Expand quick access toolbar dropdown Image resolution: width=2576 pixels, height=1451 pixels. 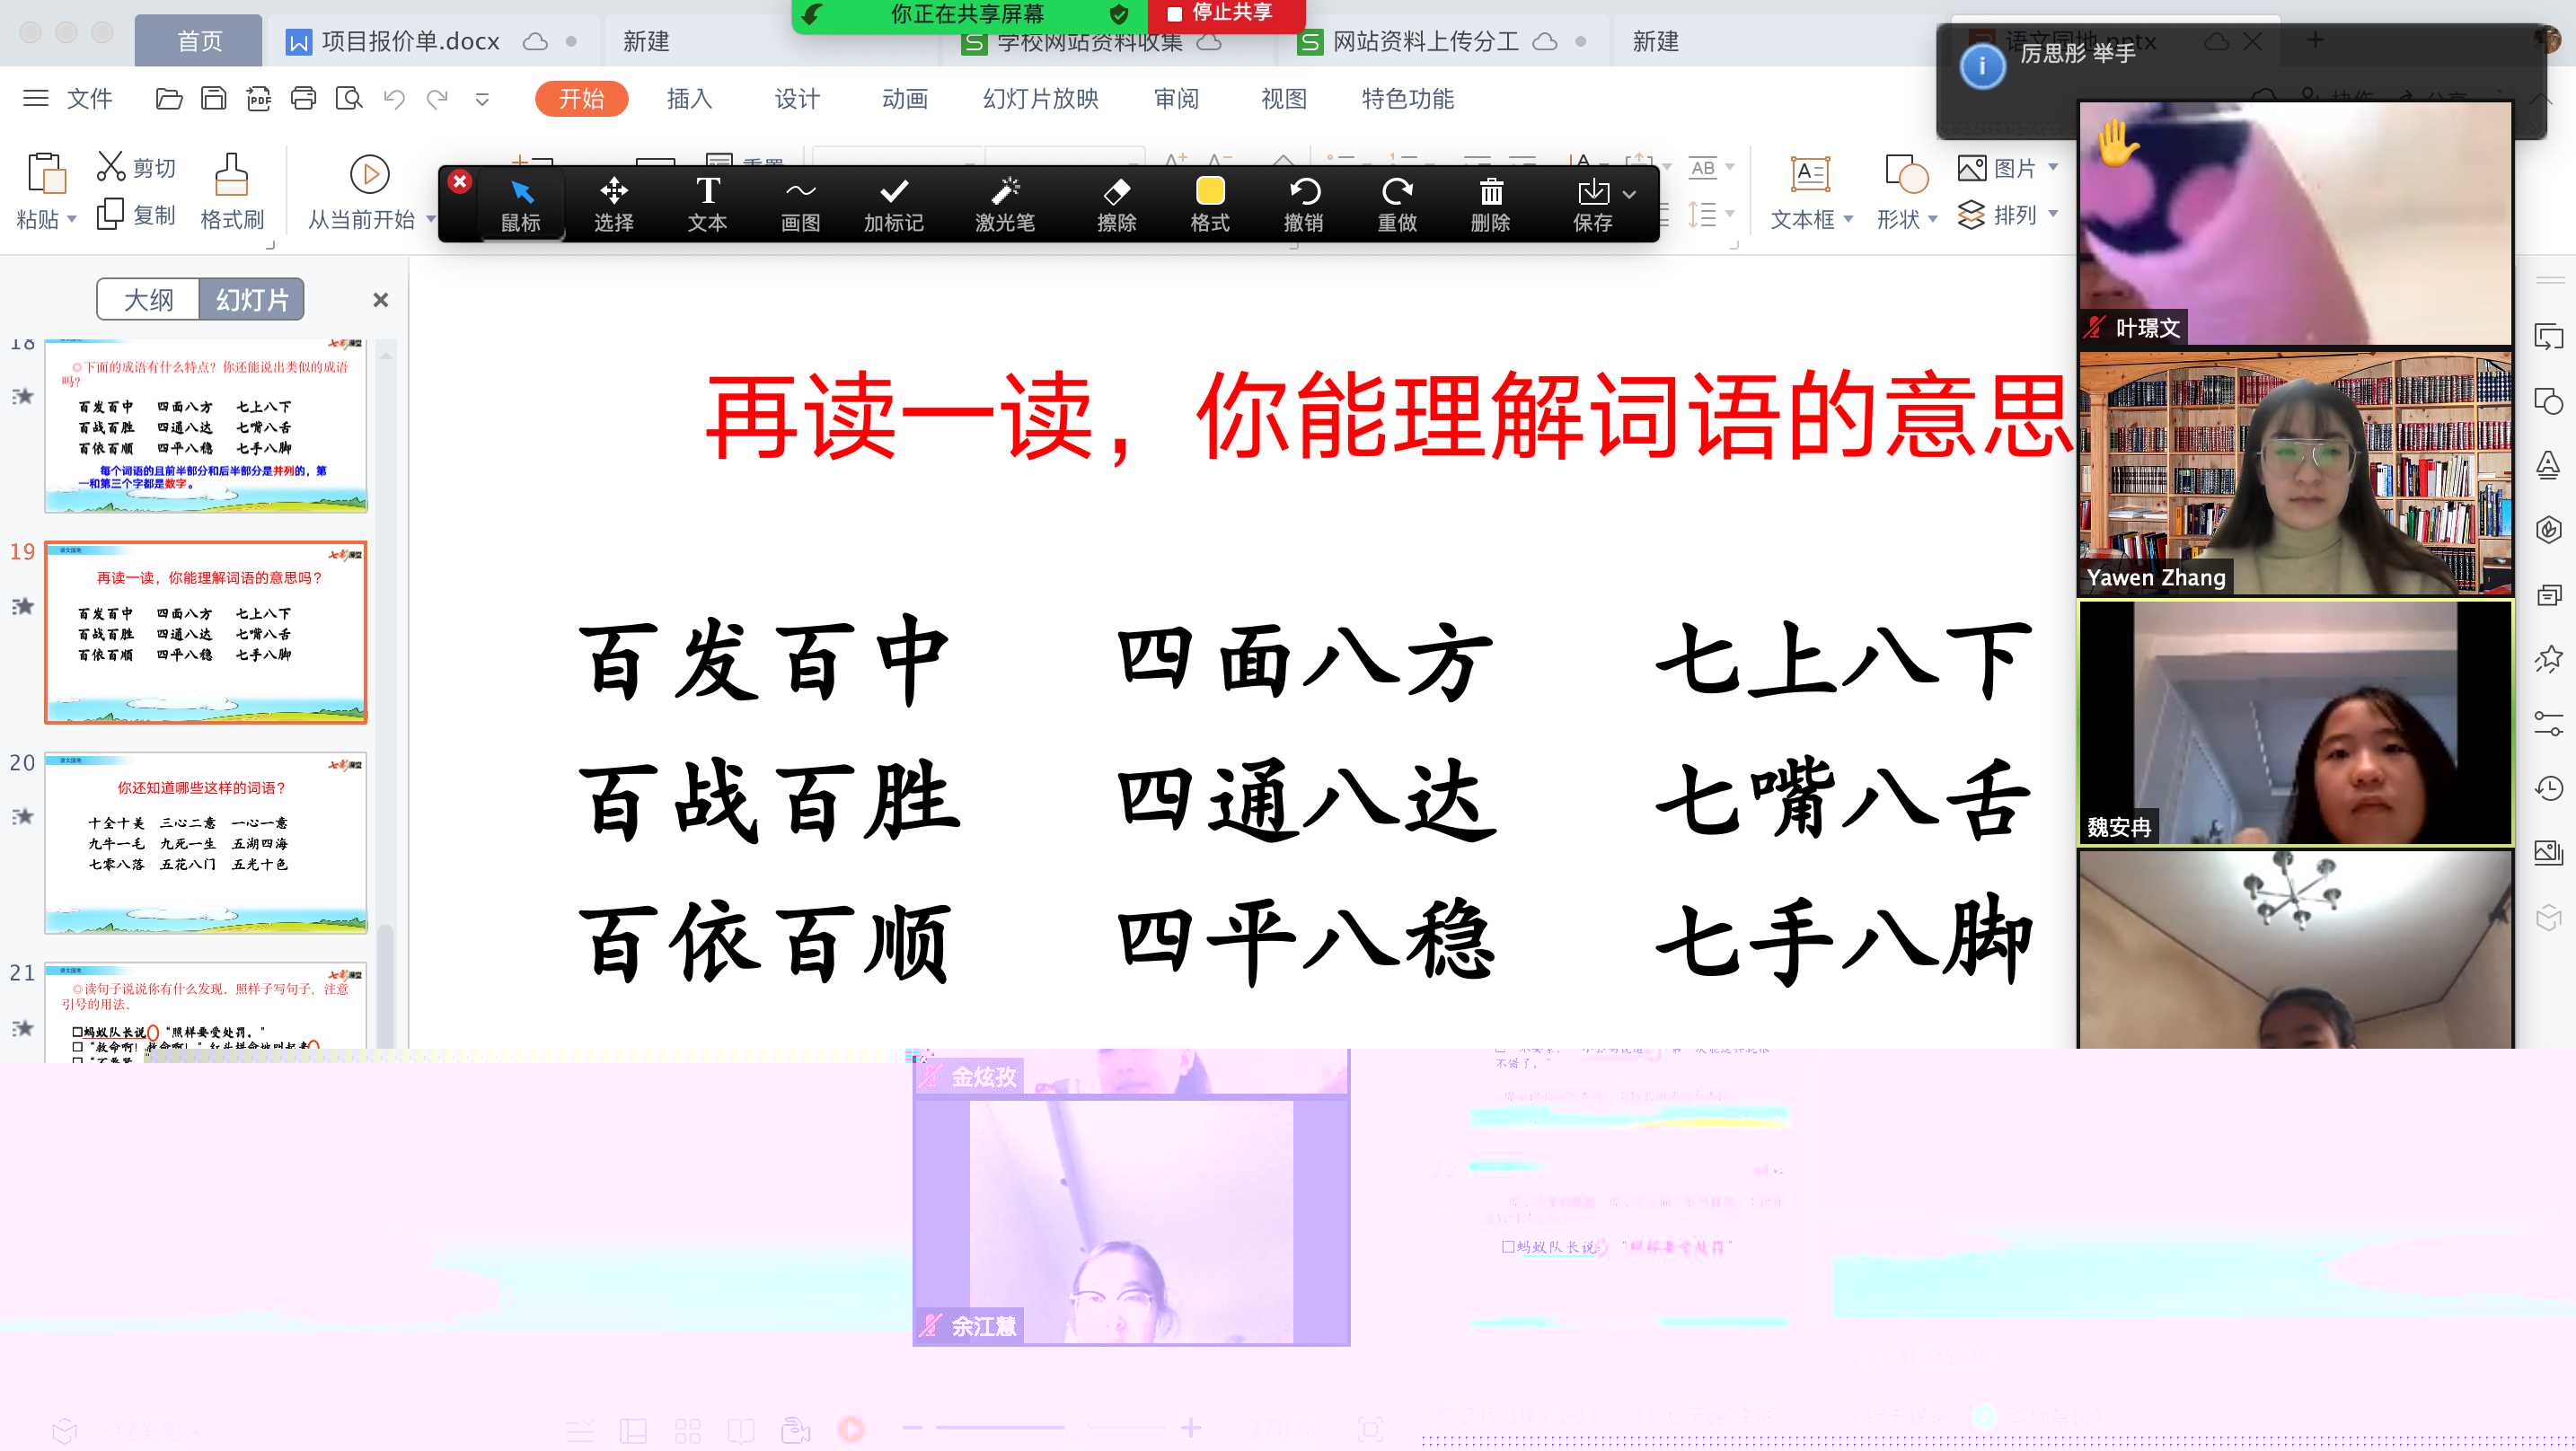[482, 99]
